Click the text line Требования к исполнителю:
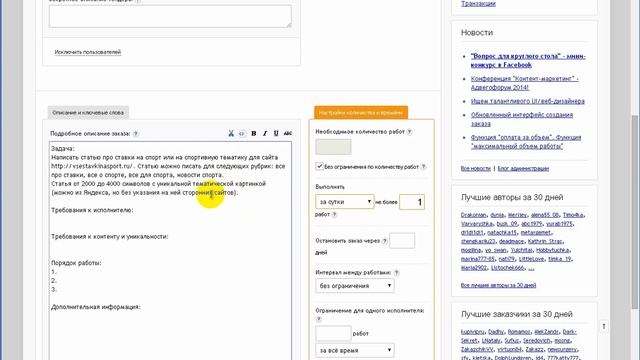The image size is (640, 360). click(92, 210)
